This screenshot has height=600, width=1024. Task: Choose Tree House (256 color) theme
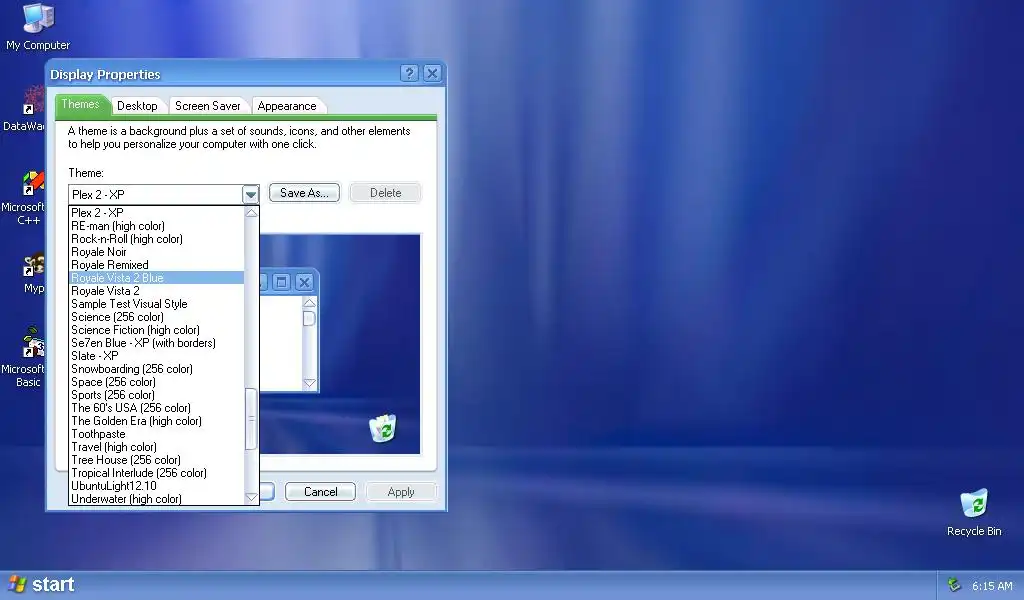tap(157, 460)
